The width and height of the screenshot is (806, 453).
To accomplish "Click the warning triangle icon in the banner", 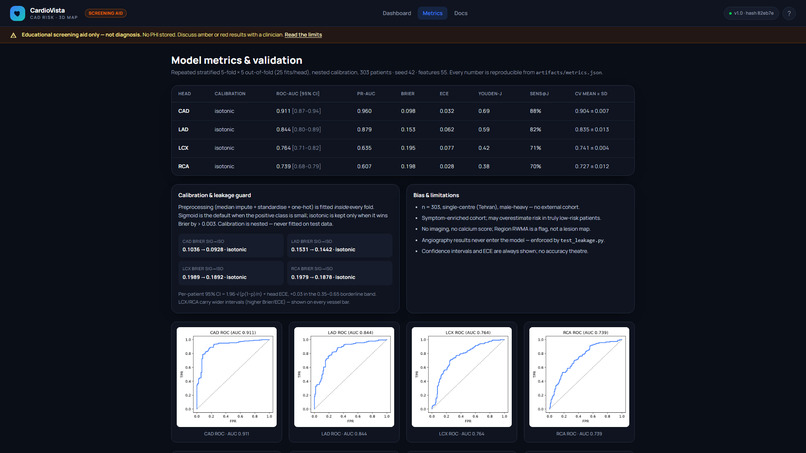I will [13, 35].
